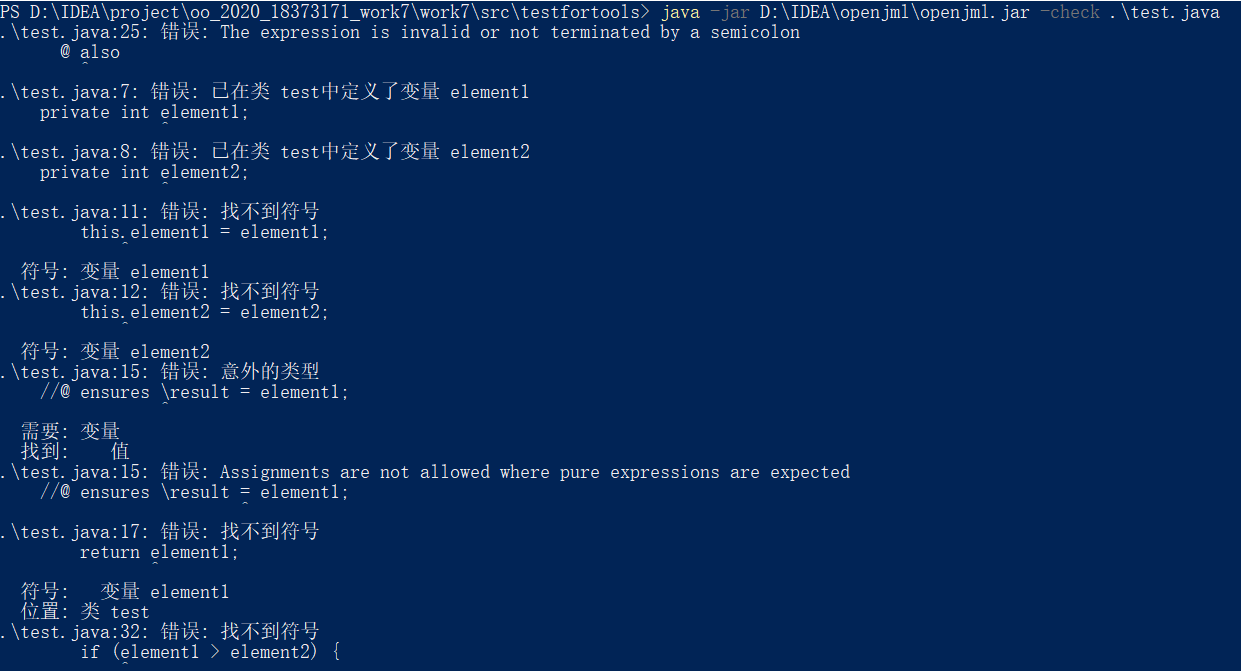Click the first '//@ ensures \result' line

(x=194, y=392)
